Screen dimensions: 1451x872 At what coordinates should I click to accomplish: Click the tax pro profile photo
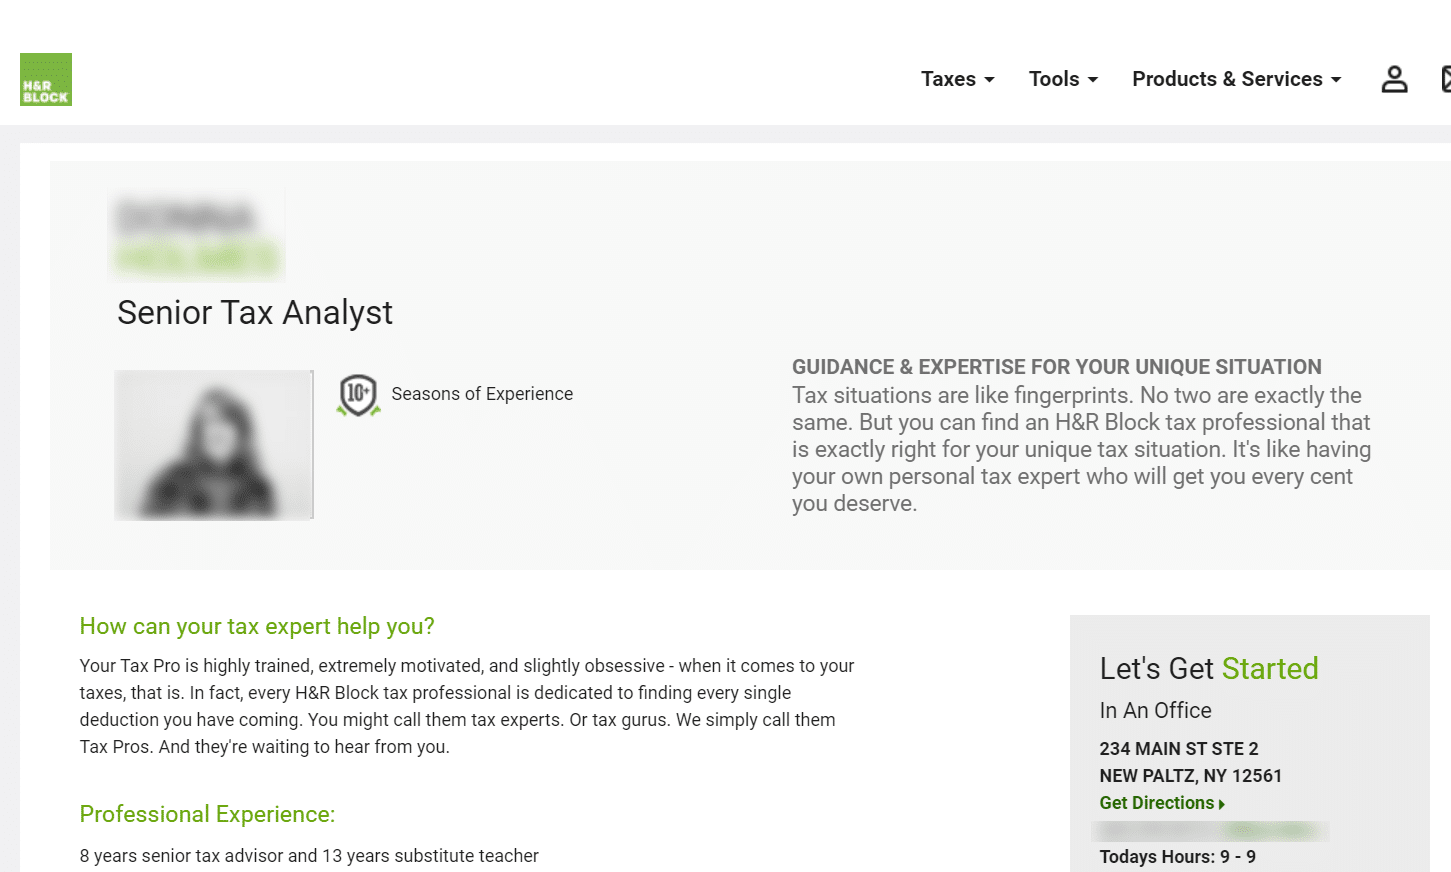[214, 445]
